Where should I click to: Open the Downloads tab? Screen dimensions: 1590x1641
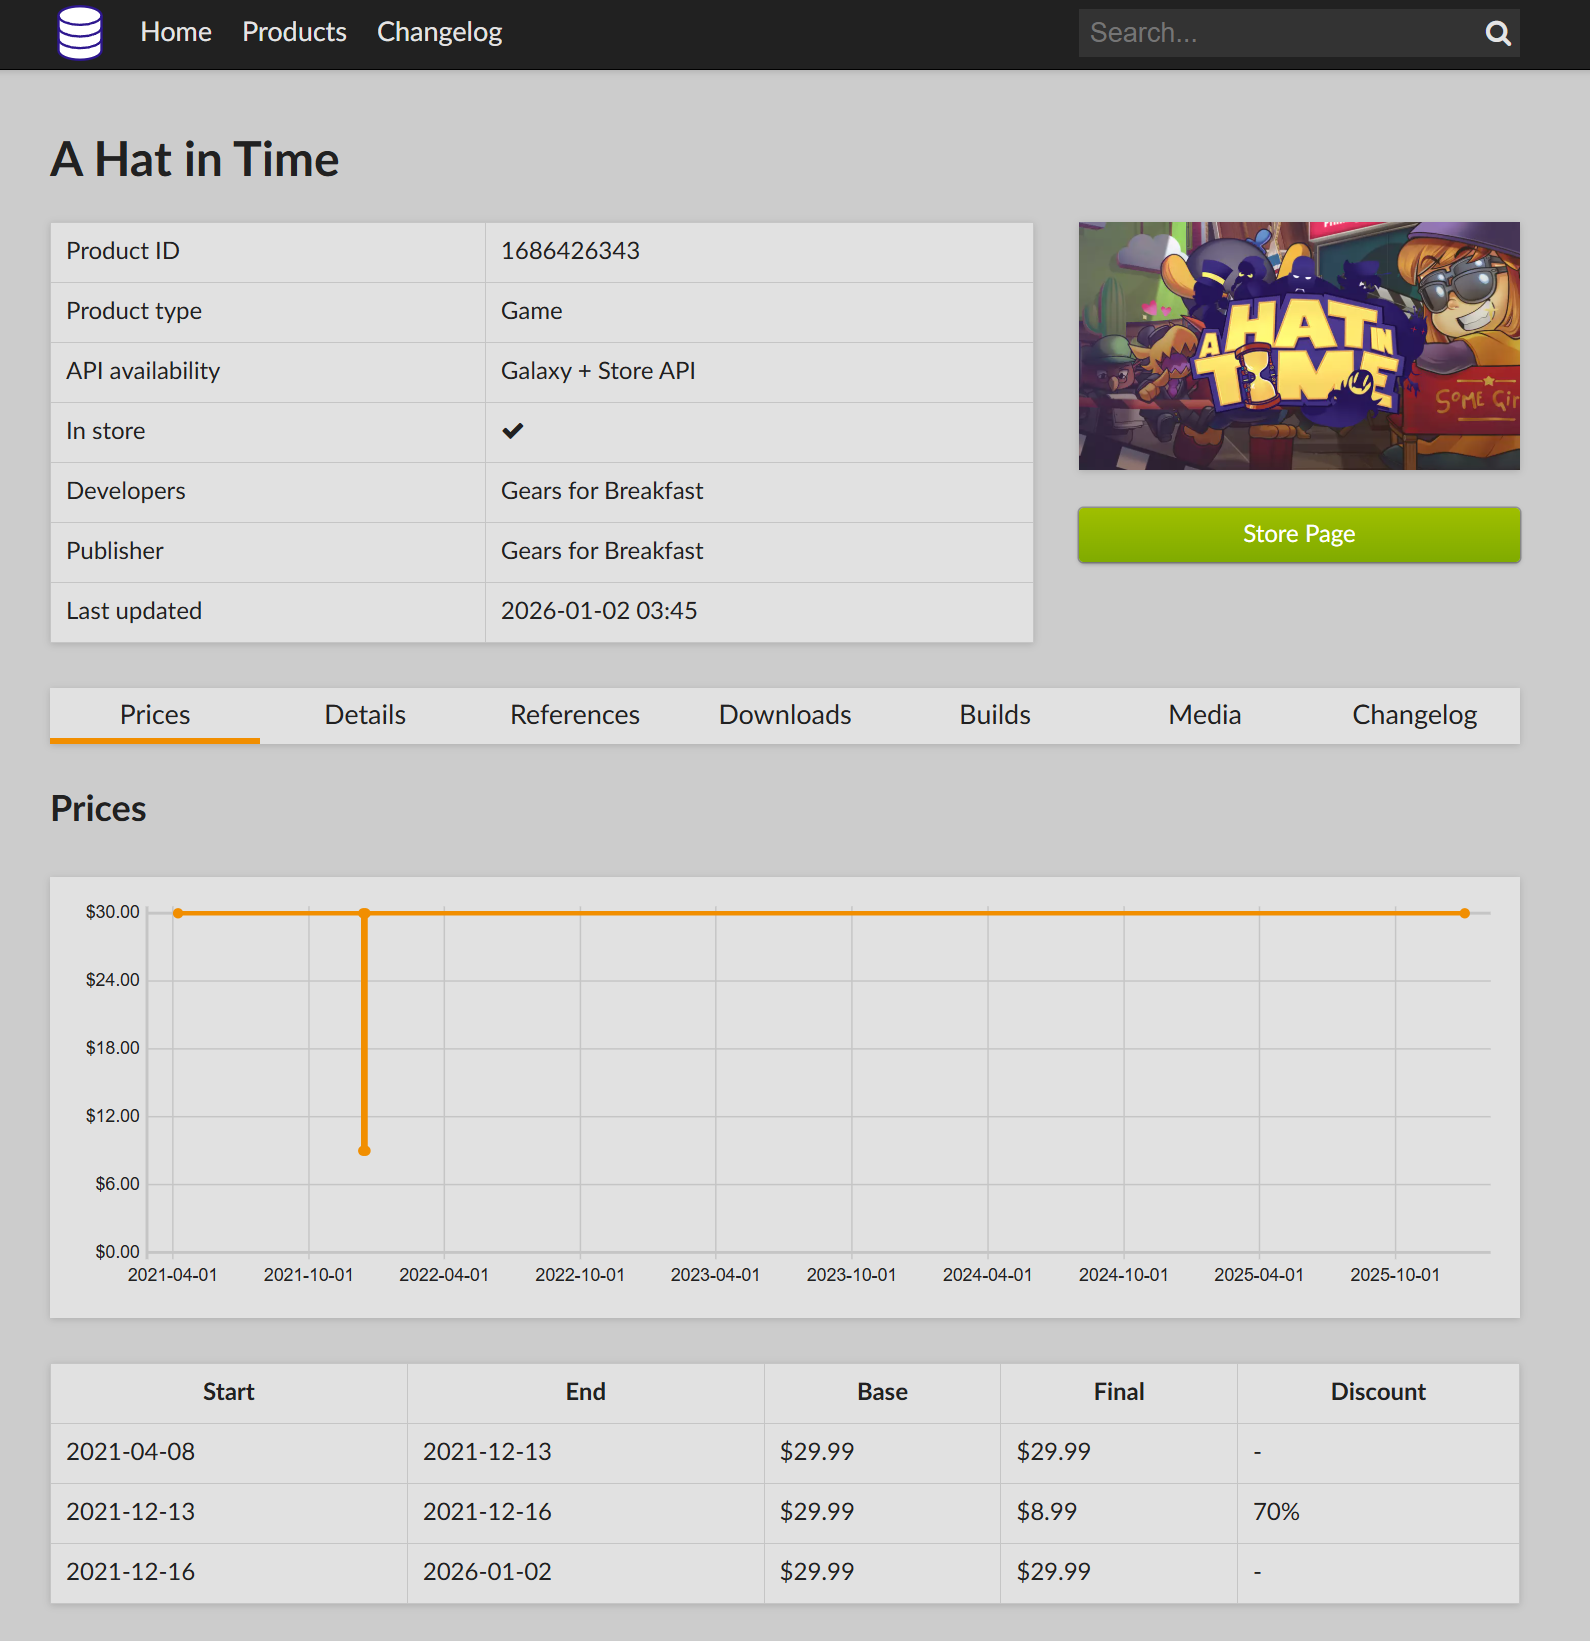click(x=785, y=715)
